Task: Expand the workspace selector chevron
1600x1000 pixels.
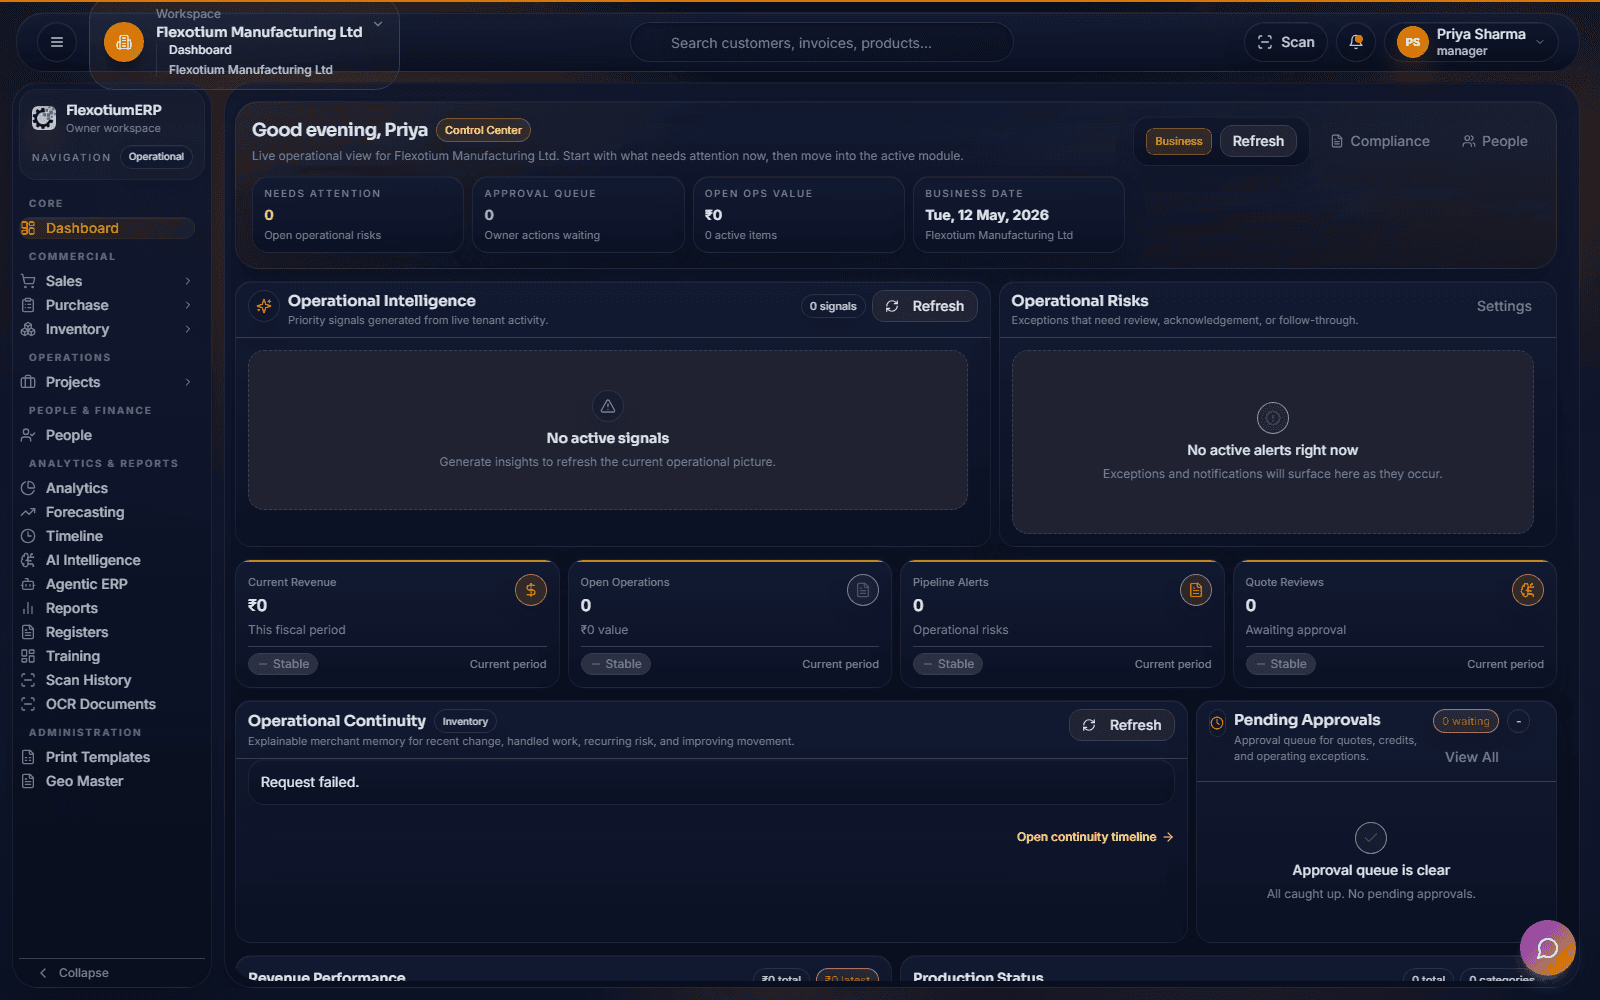Action: click(378, 24)
